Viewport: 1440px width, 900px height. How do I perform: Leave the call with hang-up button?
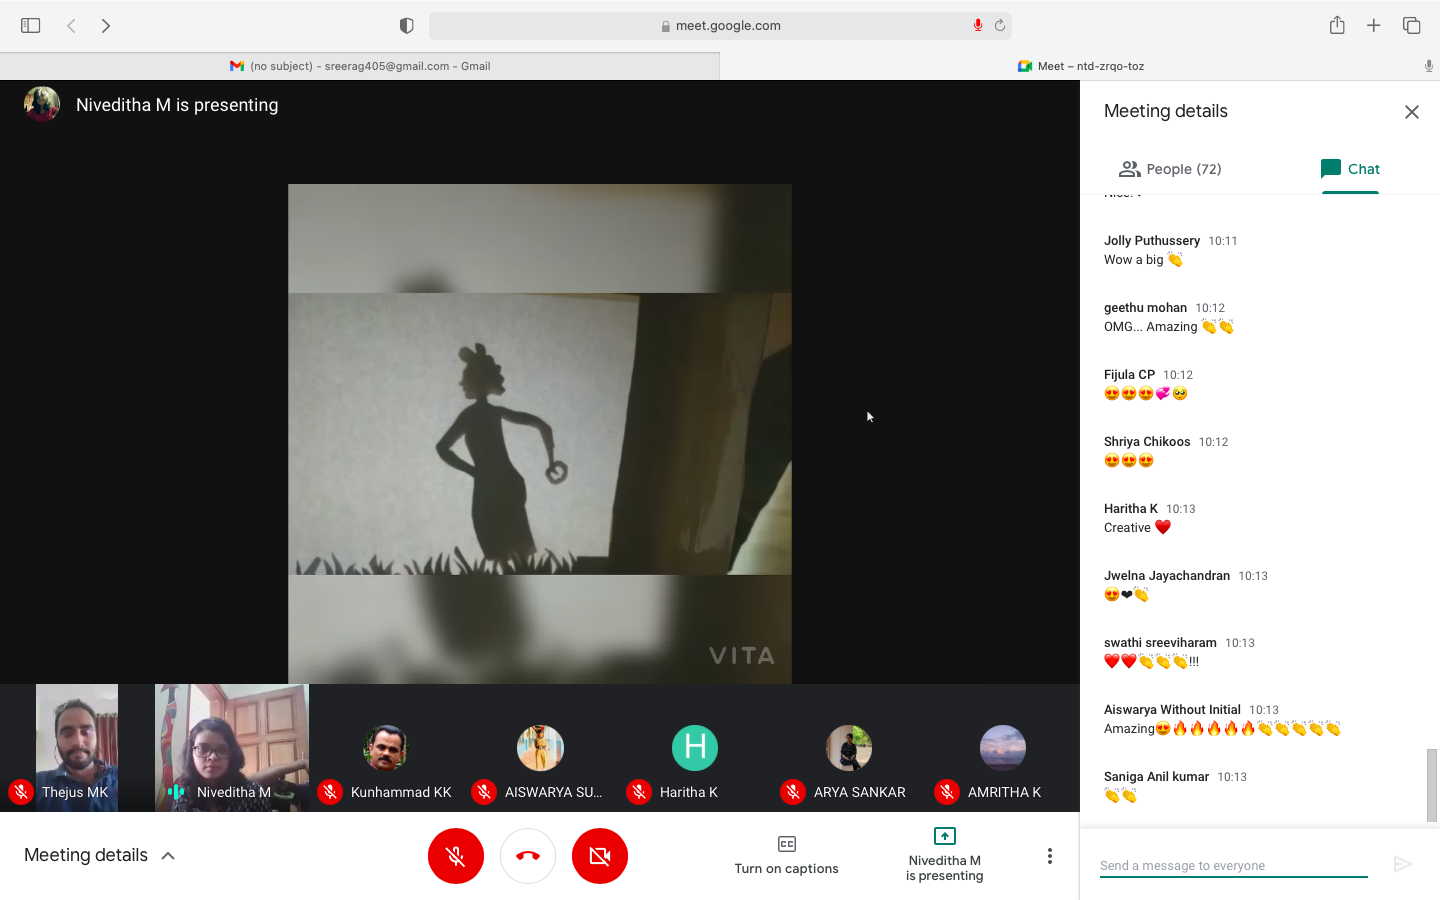528,856
